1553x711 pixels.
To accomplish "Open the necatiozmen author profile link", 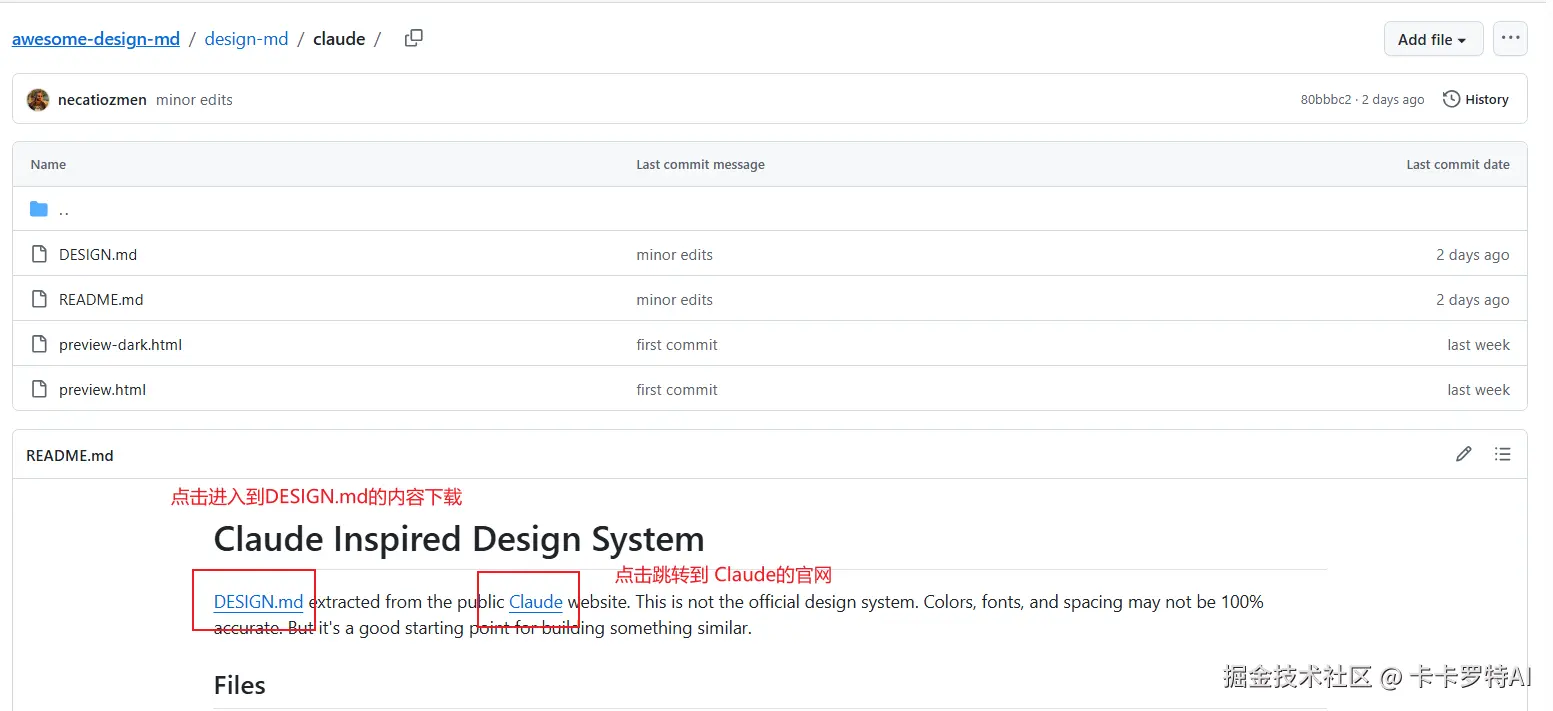I will (102, 100).
